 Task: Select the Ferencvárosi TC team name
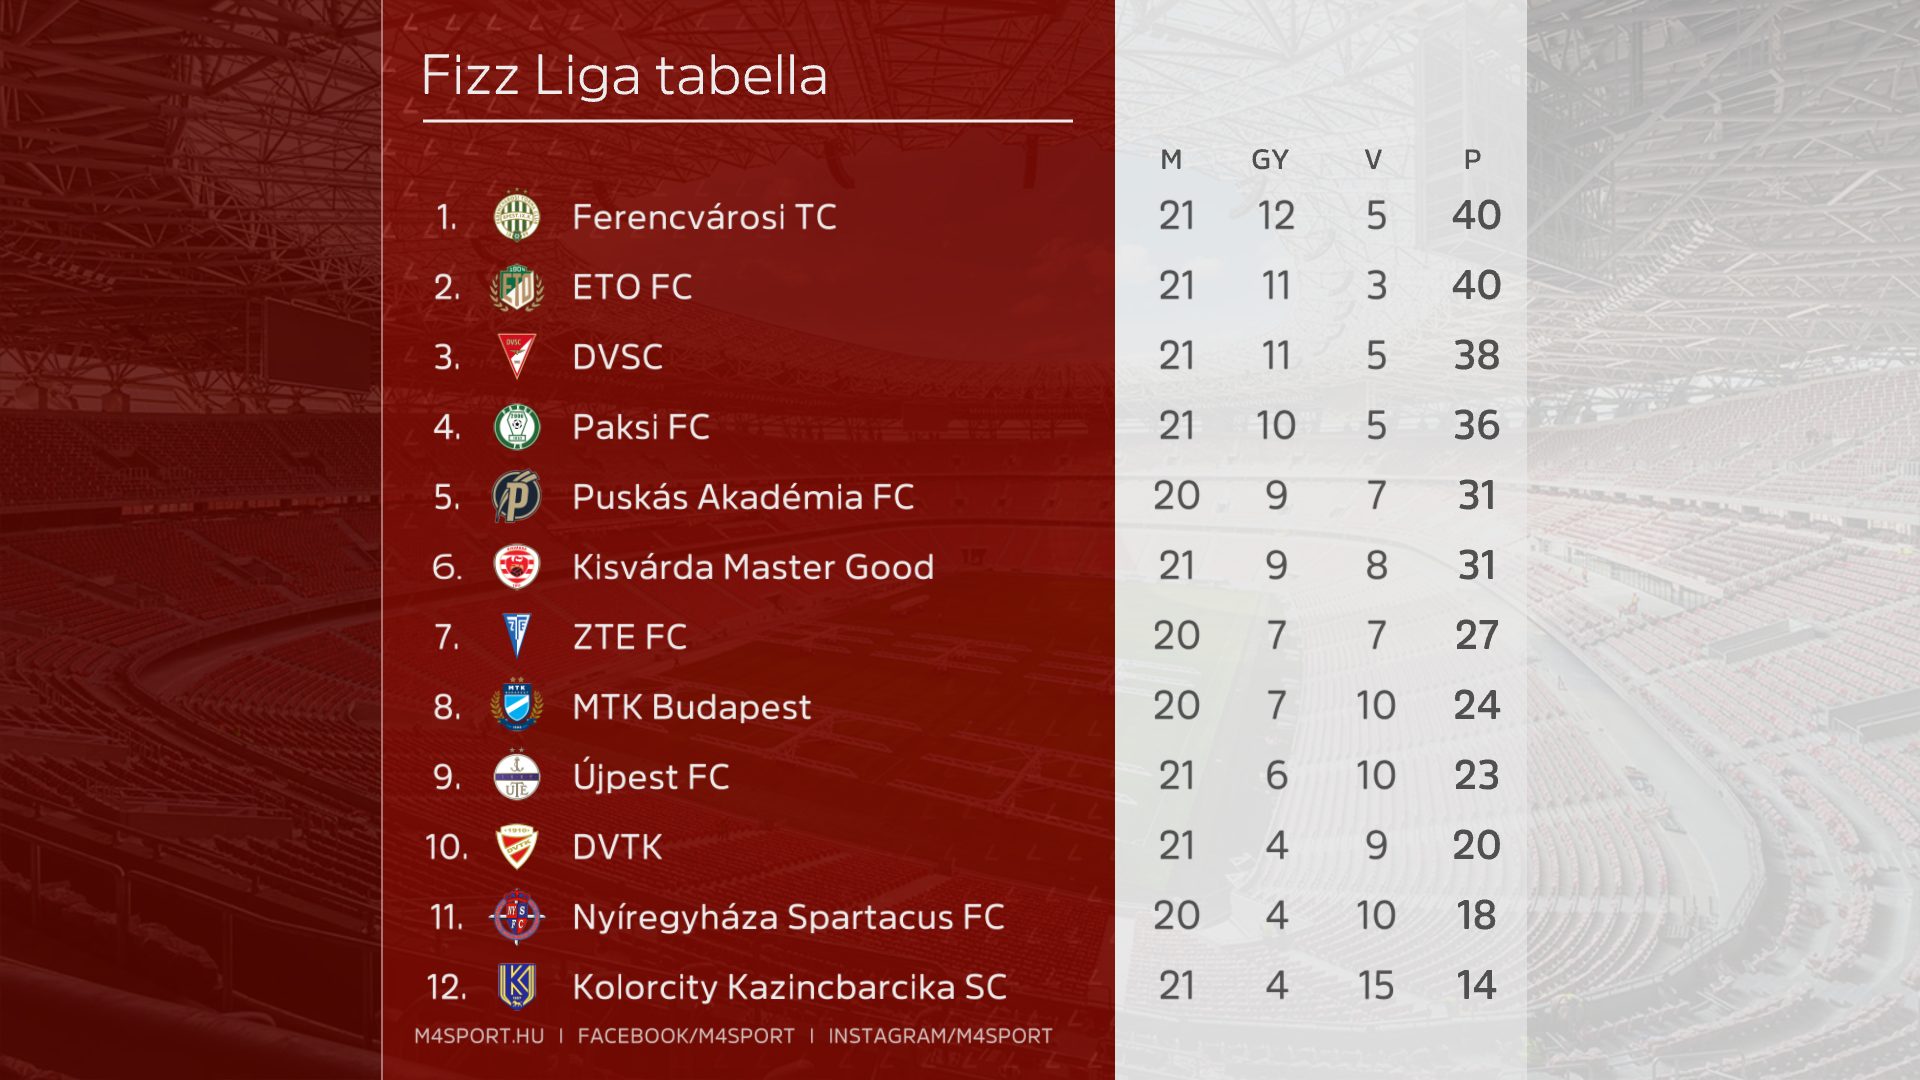tap(704, 217)
